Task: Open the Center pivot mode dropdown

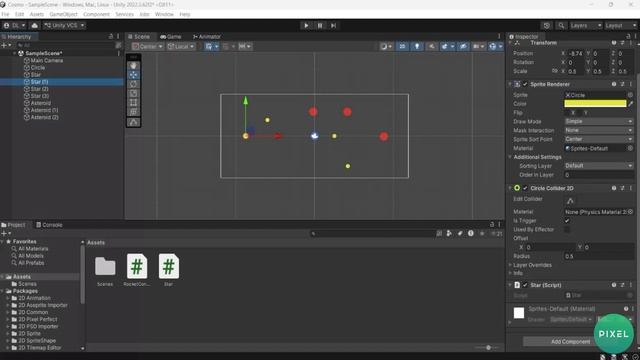Action: (147, 47)
